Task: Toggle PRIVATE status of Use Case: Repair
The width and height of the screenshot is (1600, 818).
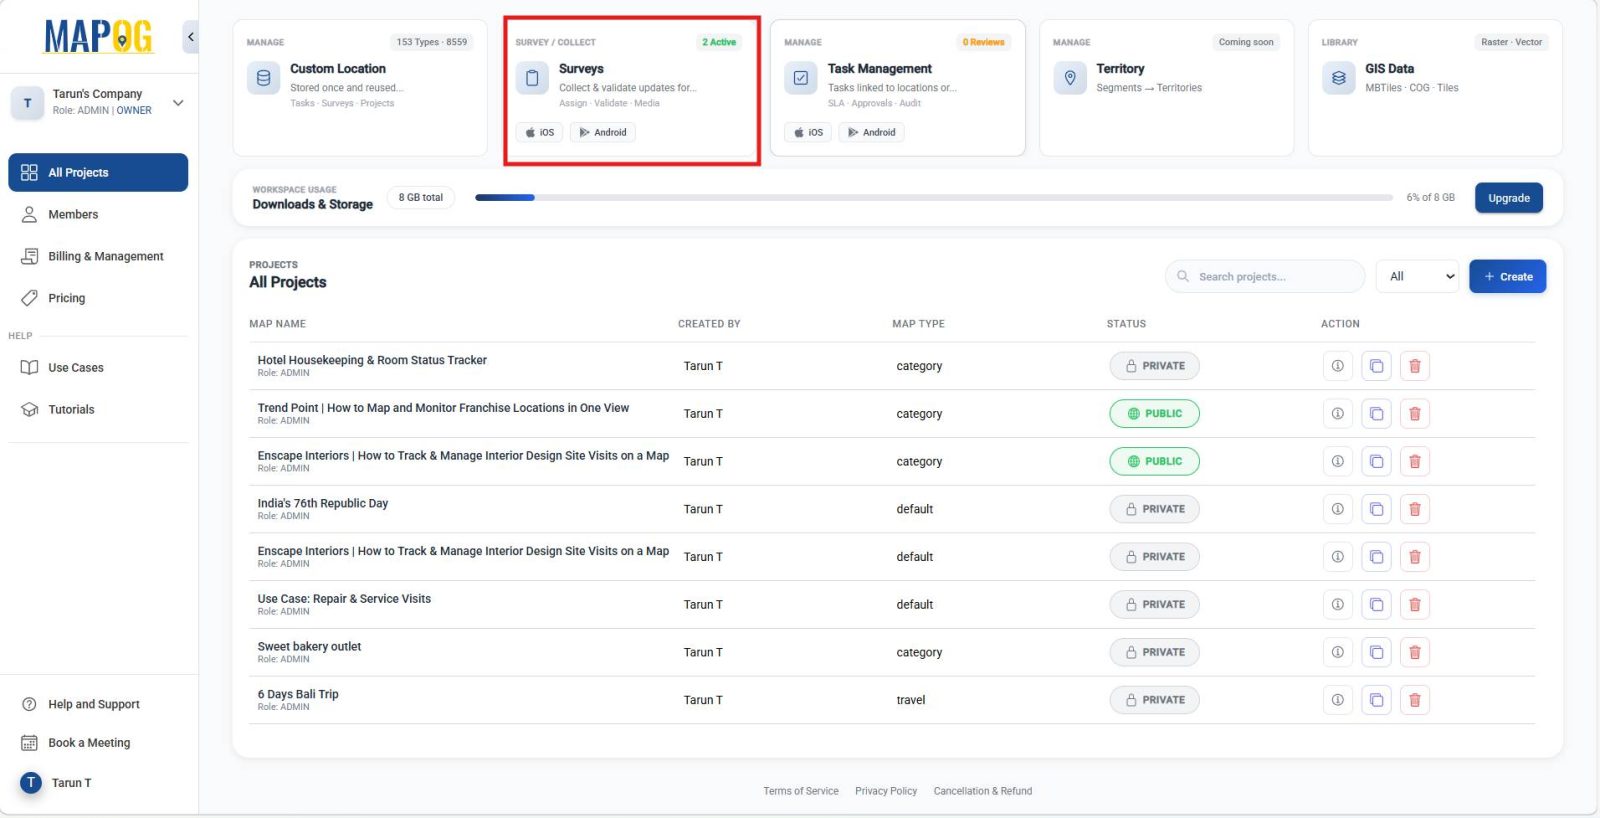Action: (1154, 605)
